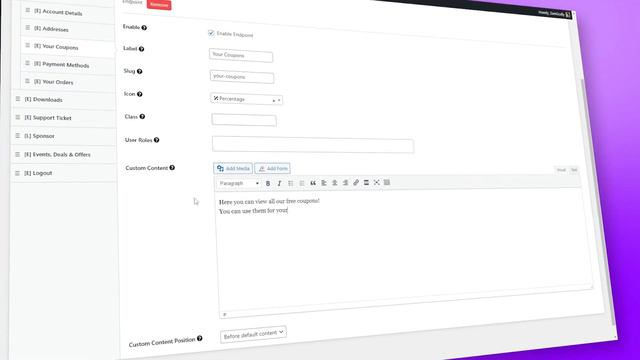
Task: Open help tooltip beside User Roles
Action: (156, 140)
